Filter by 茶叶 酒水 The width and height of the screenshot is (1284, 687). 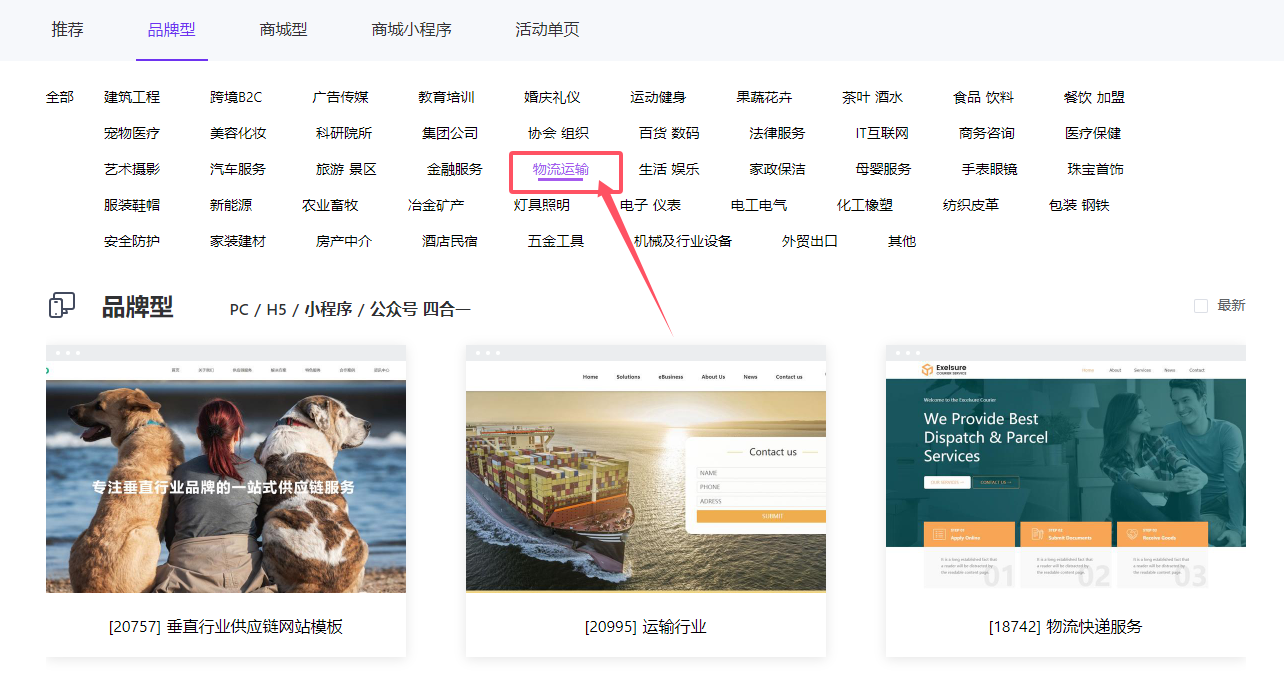[x=872, y=97]
